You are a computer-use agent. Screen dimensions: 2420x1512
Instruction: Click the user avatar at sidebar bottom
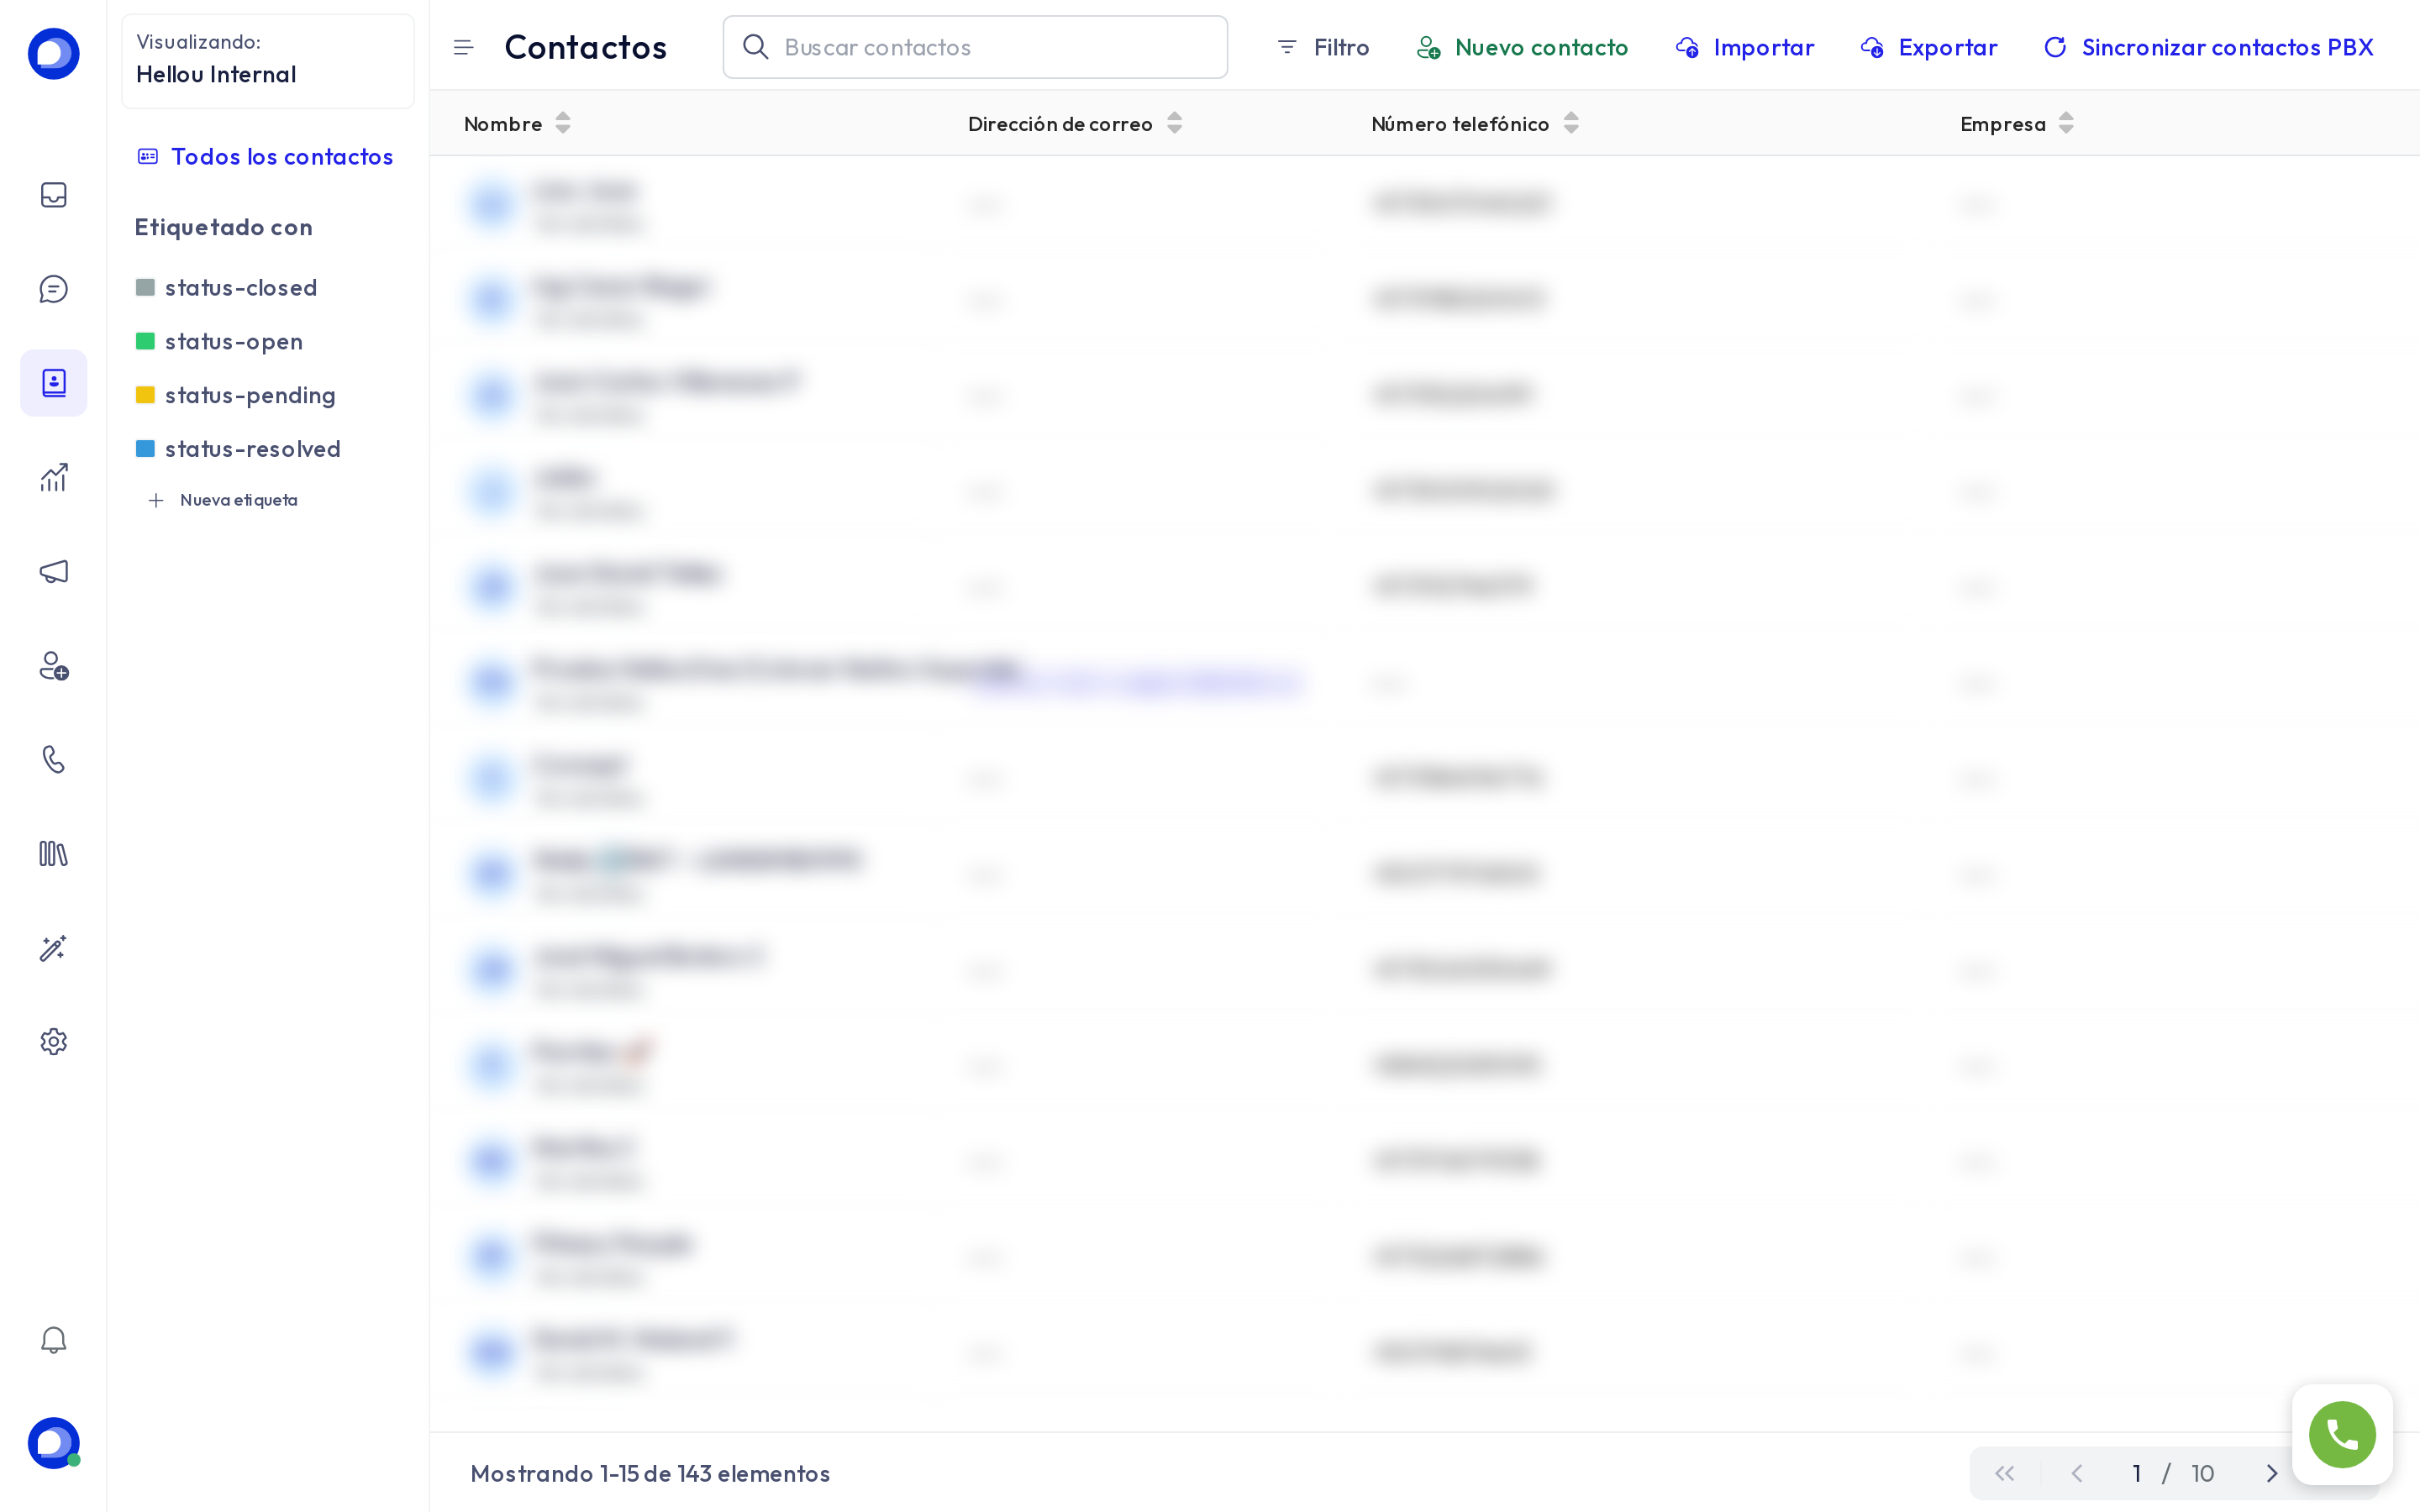53,1443
